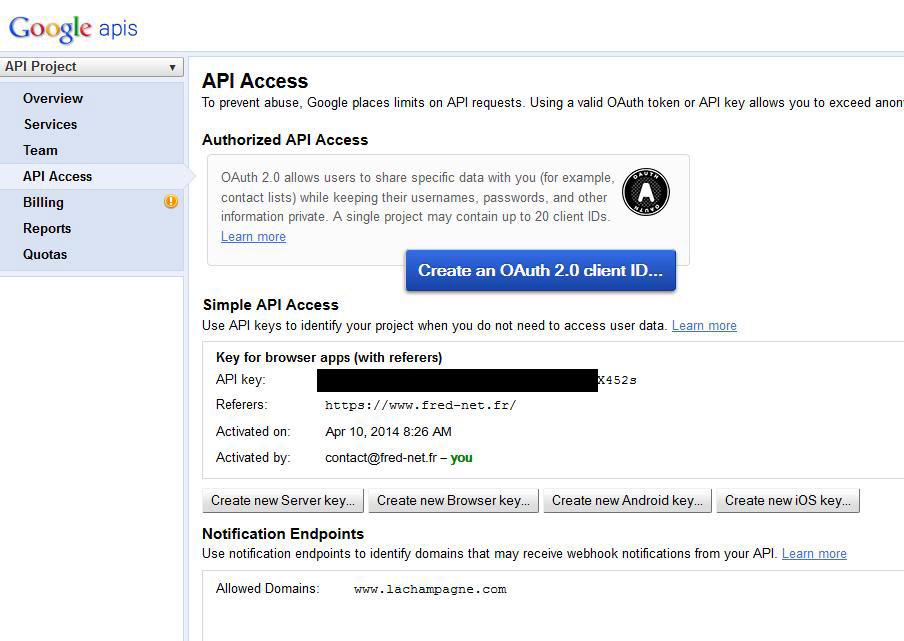Viewport: 904px width, 641px height.
Task: Open the API Project dropdown
Action: (91, 67)
